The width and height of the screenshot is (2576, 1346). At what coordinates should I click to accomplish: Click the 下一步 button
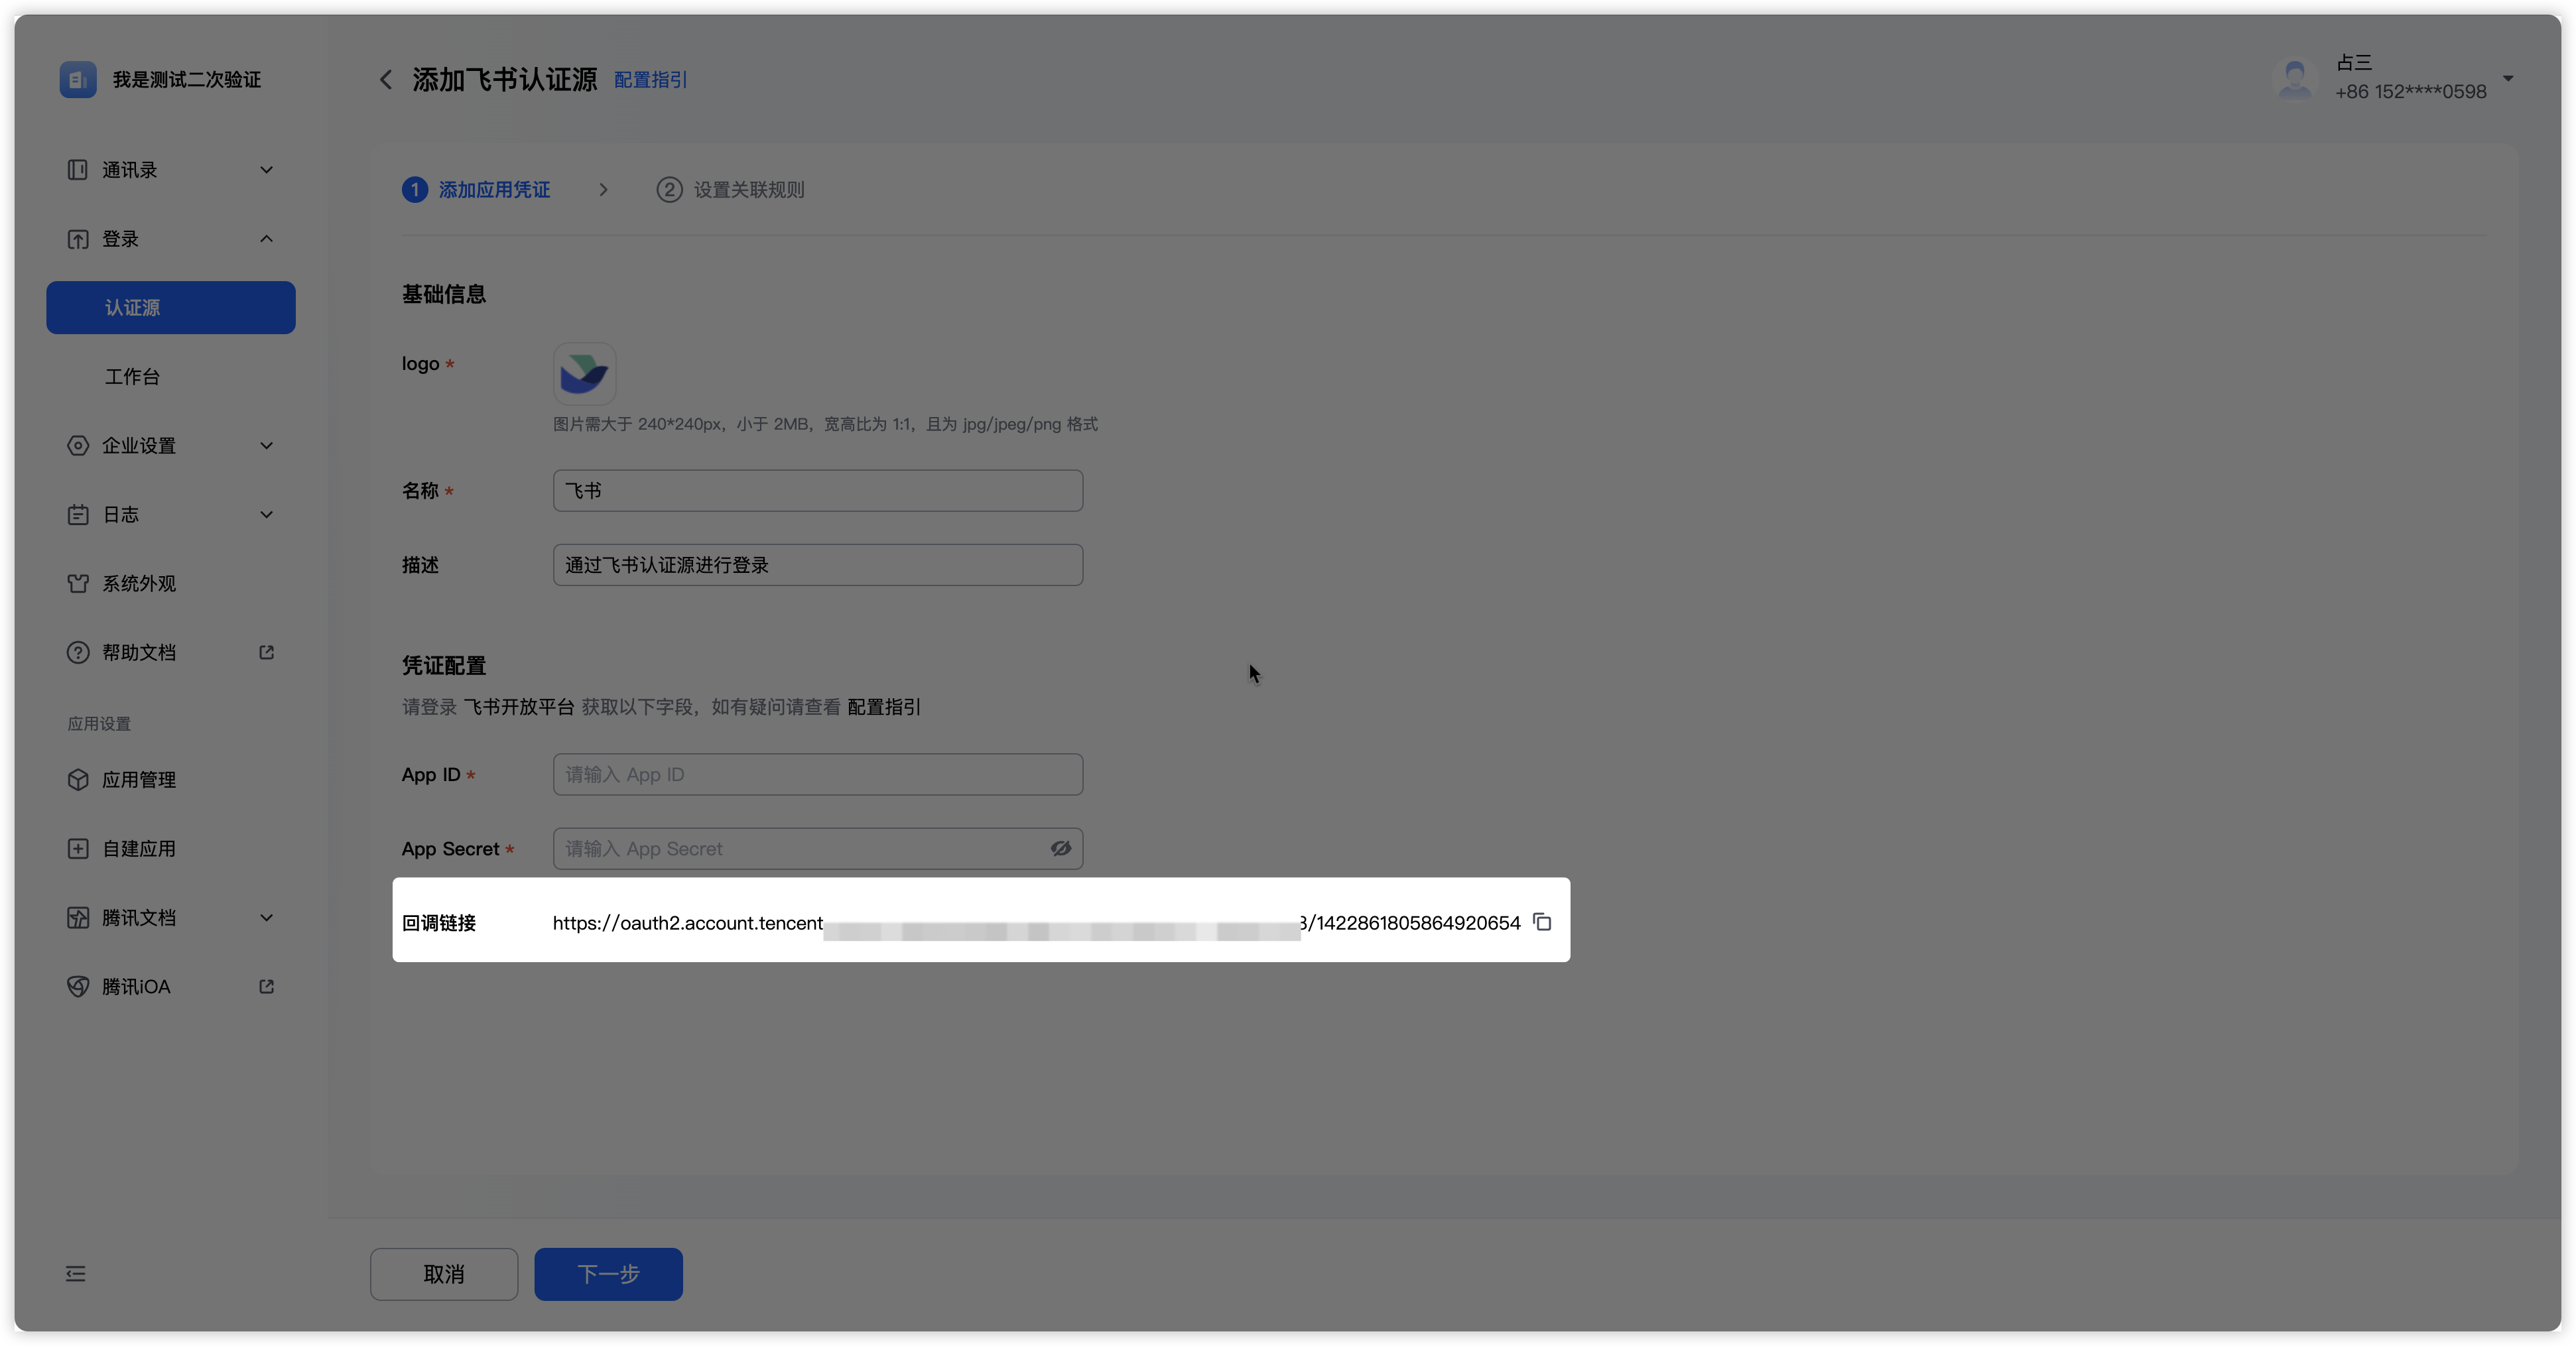(608, 1274)
